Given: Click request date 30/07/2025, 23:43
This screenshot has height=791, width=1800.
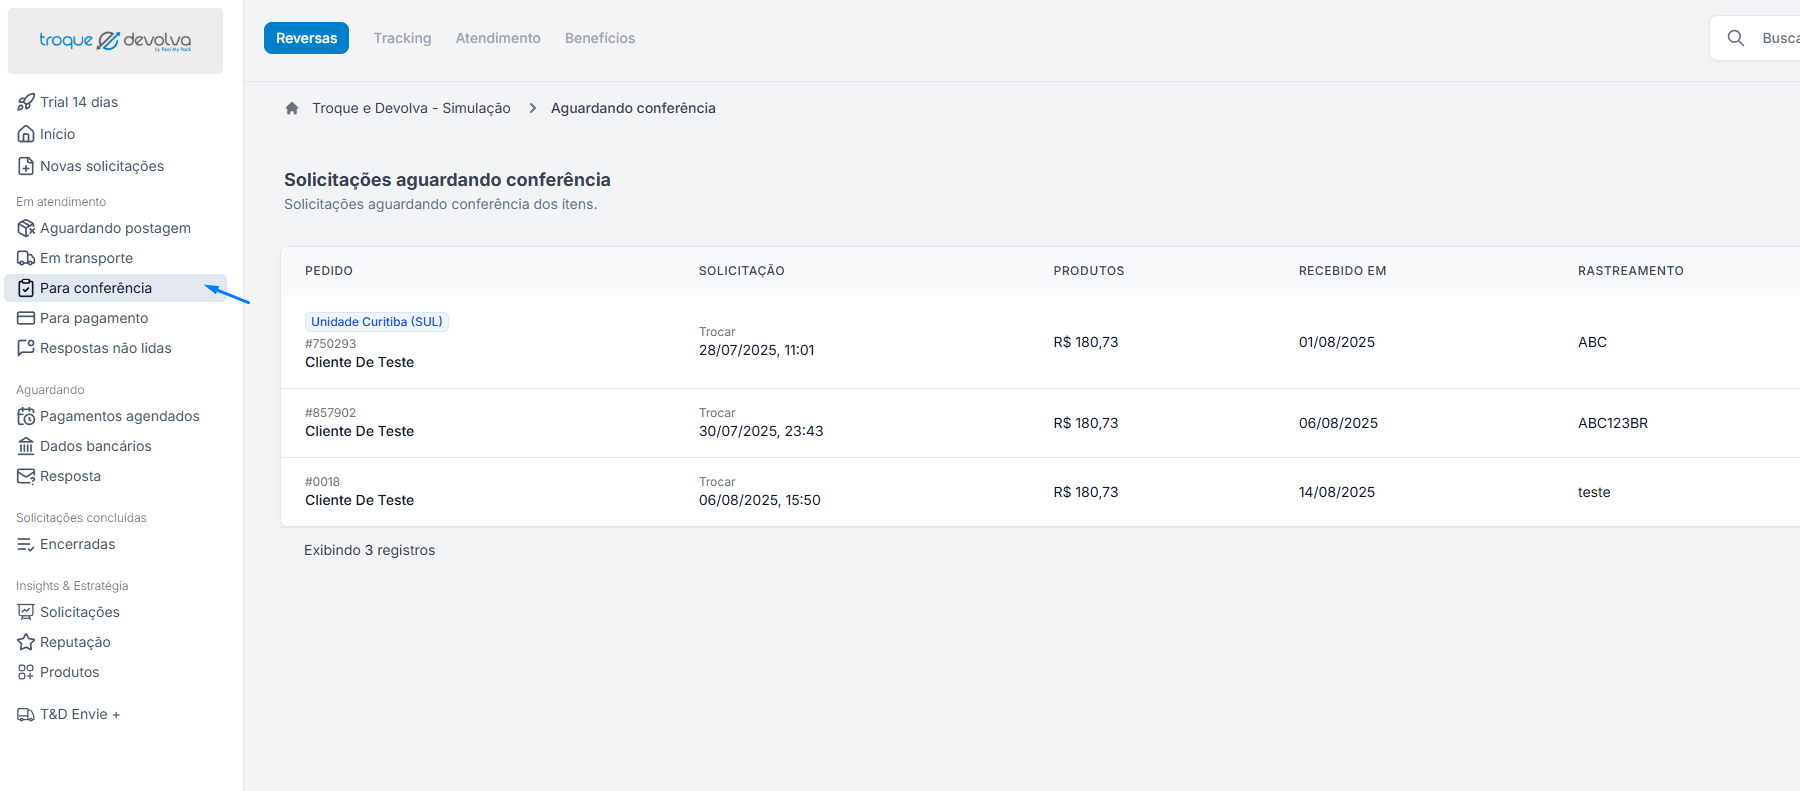Looking at the screenshot, I should pyautogui.click(x=761, y=431).
